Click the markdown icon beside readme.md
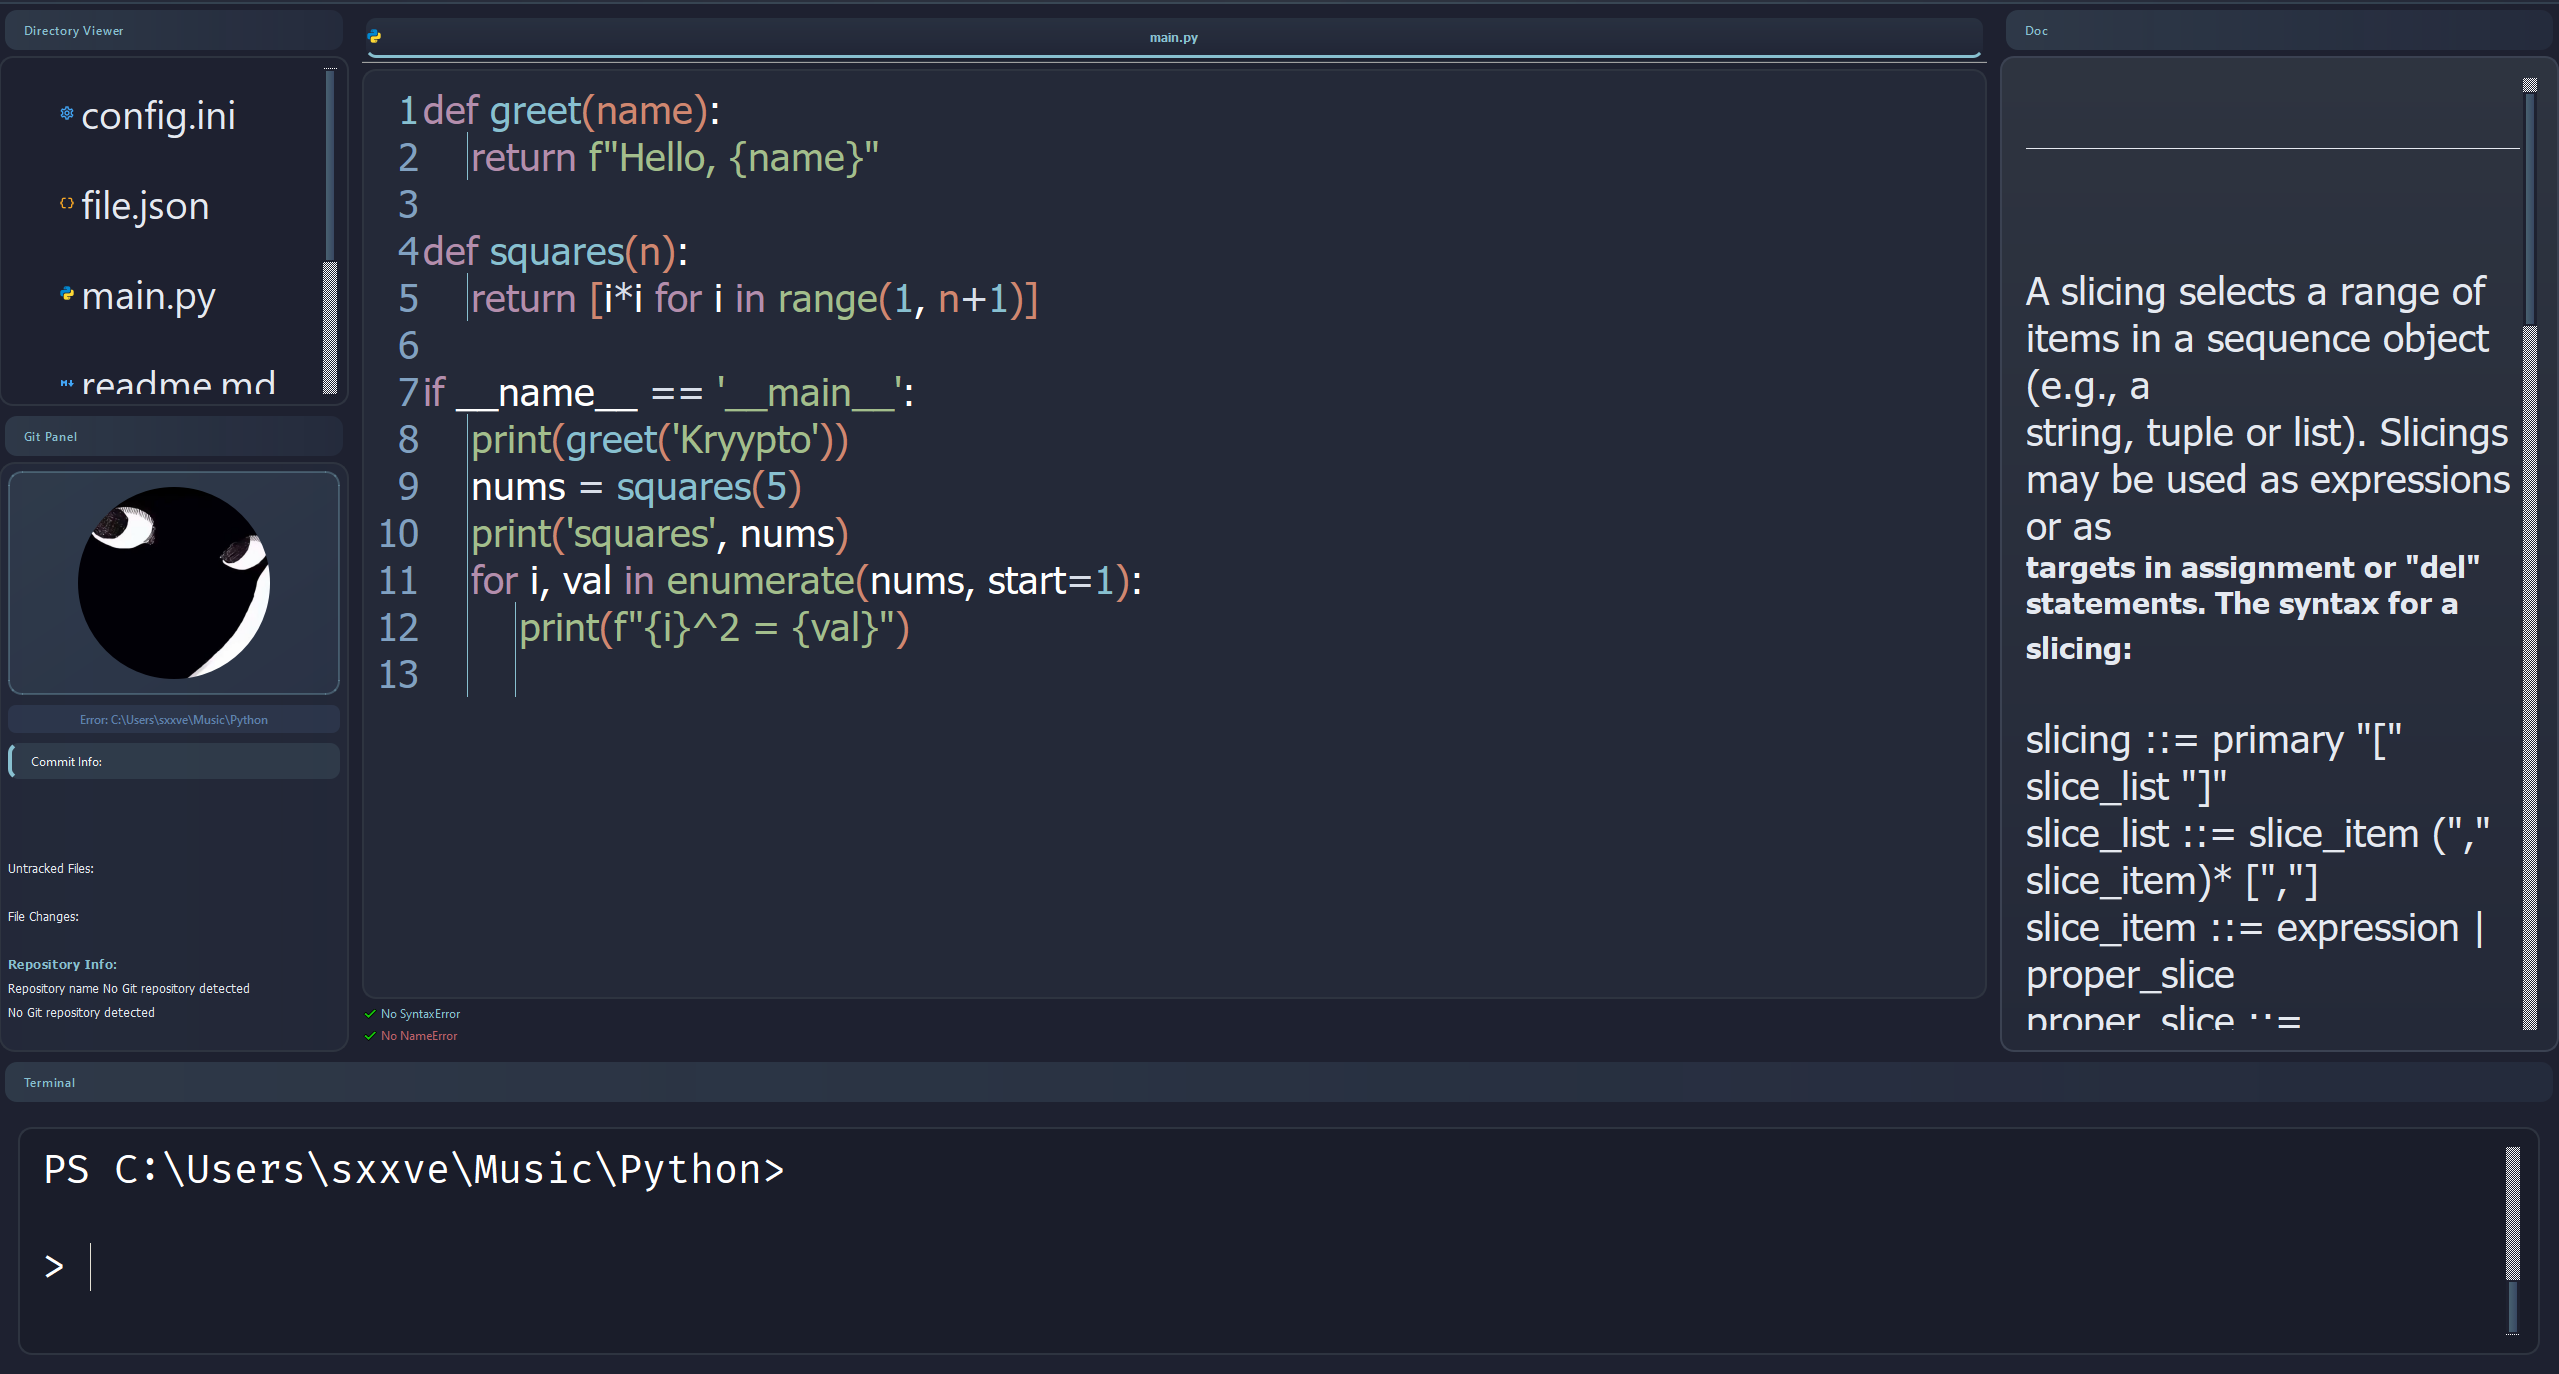This screenshot has width=2559, height=1374. pyautogui.click(x=66, y=383)
